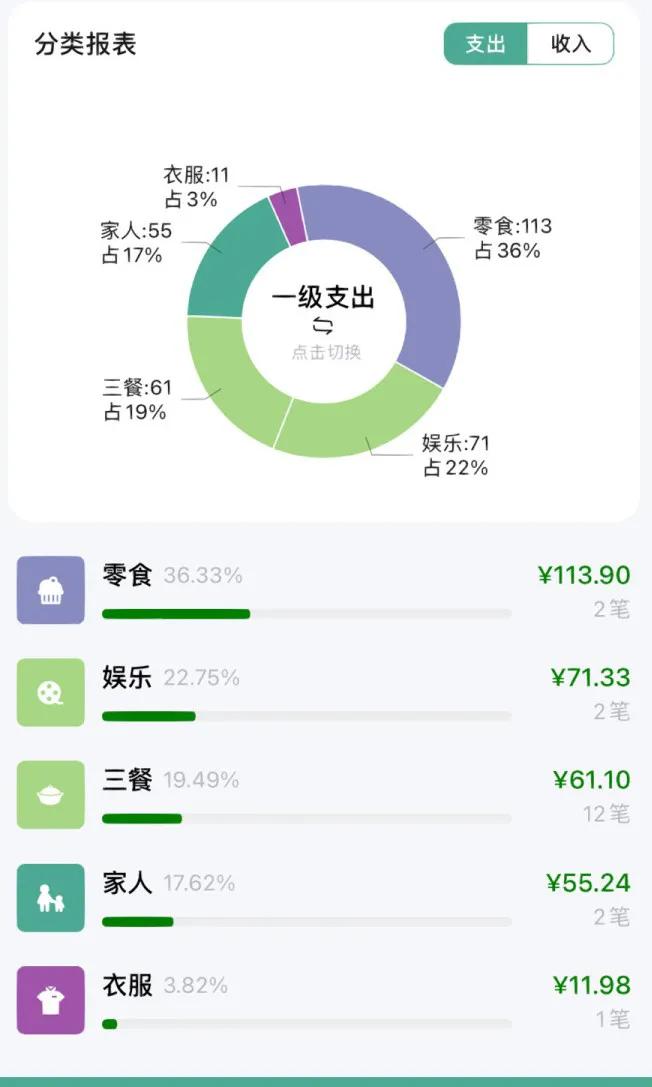Viewport: 652px width, 1087px height.
Task: Click the 娱乐 entertainment film reel icon
Action: point(50,690)
